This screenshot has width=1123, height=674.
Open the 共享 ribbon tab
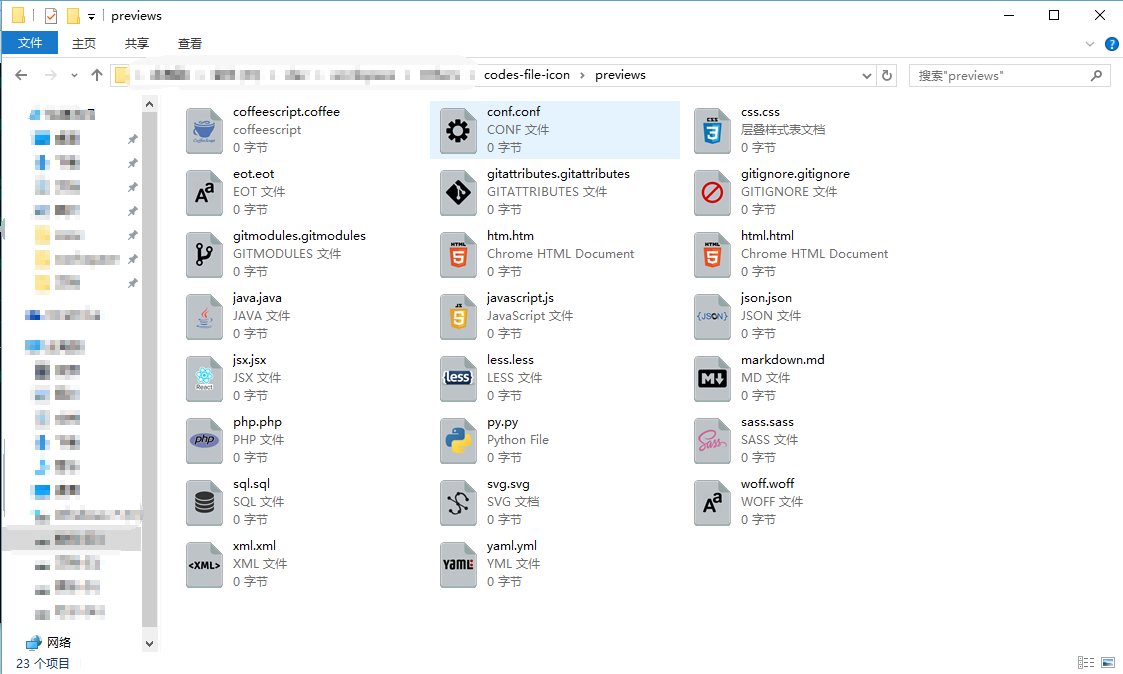(137, 44)
